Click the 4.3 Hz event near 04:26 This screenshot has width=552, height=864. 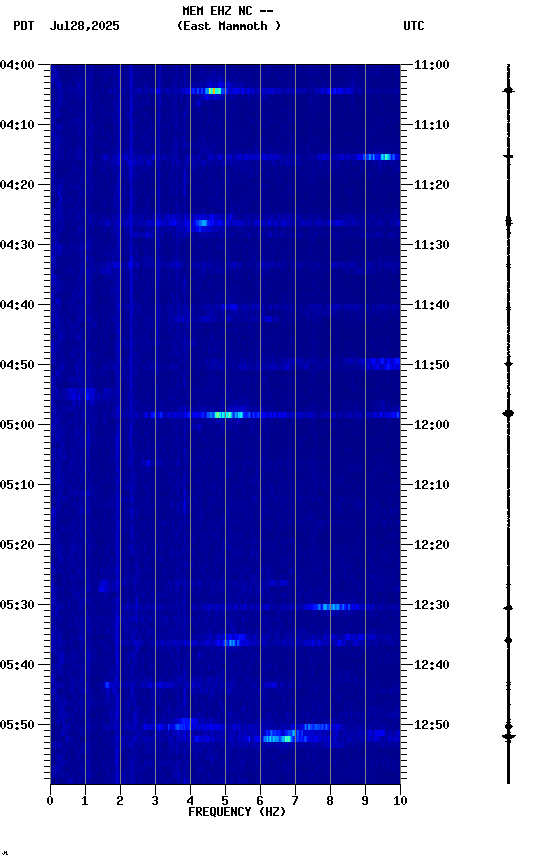tap(202, 223)
